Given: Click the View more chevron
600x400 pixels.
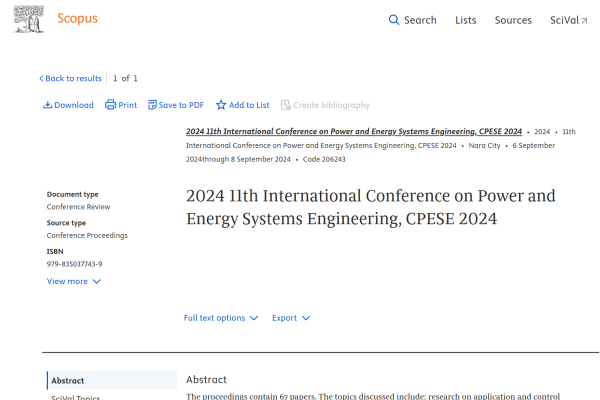Looking at the screenshot, I should pyautogui.click(x=97, y=281).
